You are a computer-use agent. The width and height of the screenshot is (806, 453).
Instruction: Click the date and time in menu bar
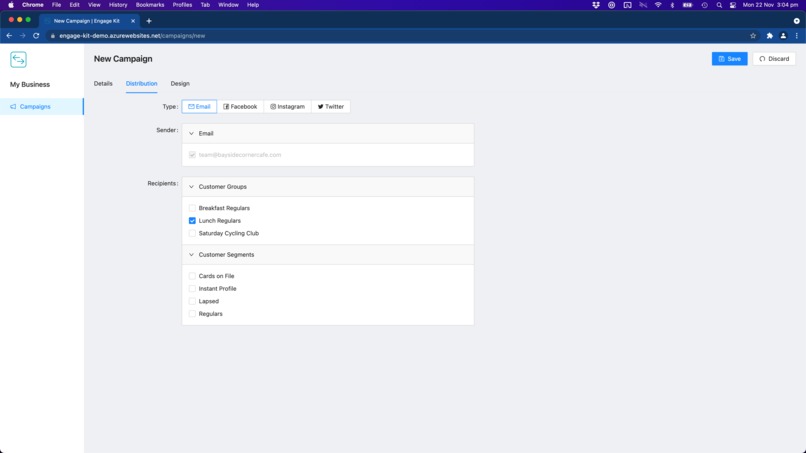click(770, 5)
